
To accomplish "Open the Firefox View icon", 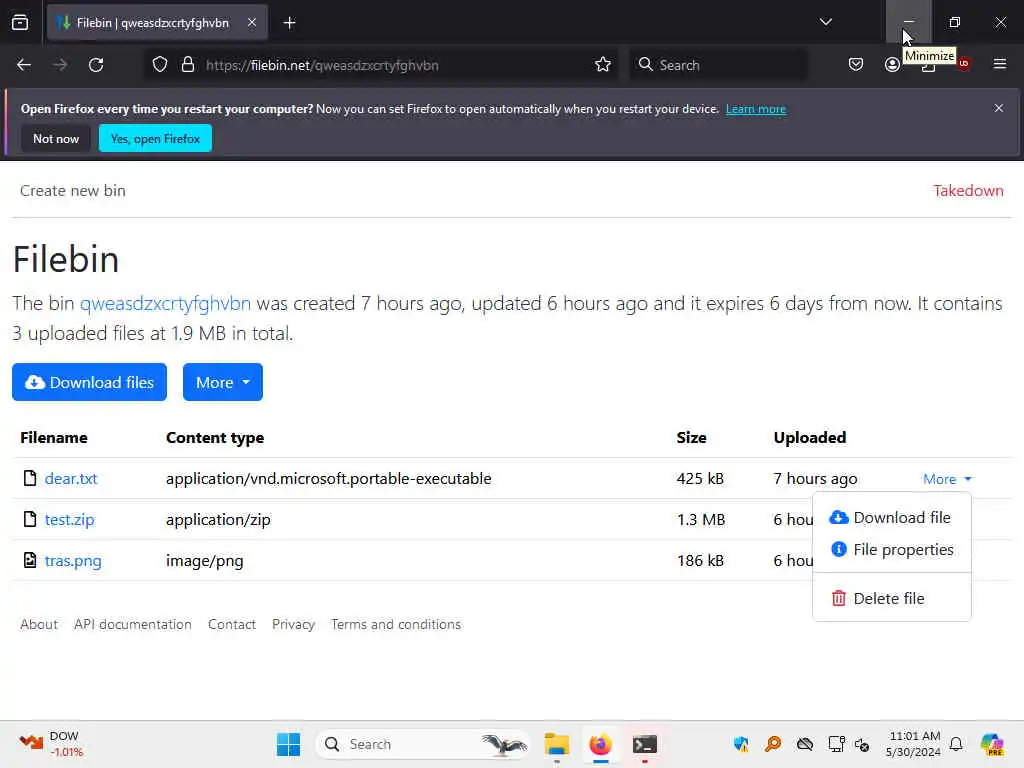I will point(20,22).
